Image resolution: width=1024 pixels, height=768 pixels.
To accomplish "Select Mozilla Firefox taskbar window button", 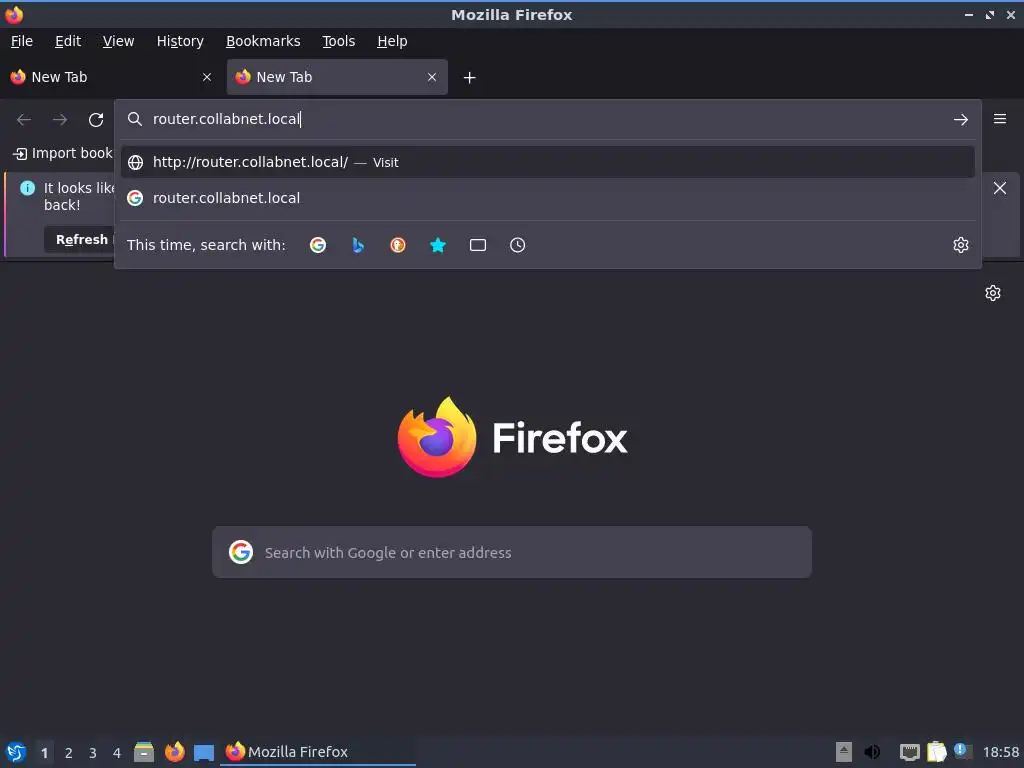I will coord(319,752).
